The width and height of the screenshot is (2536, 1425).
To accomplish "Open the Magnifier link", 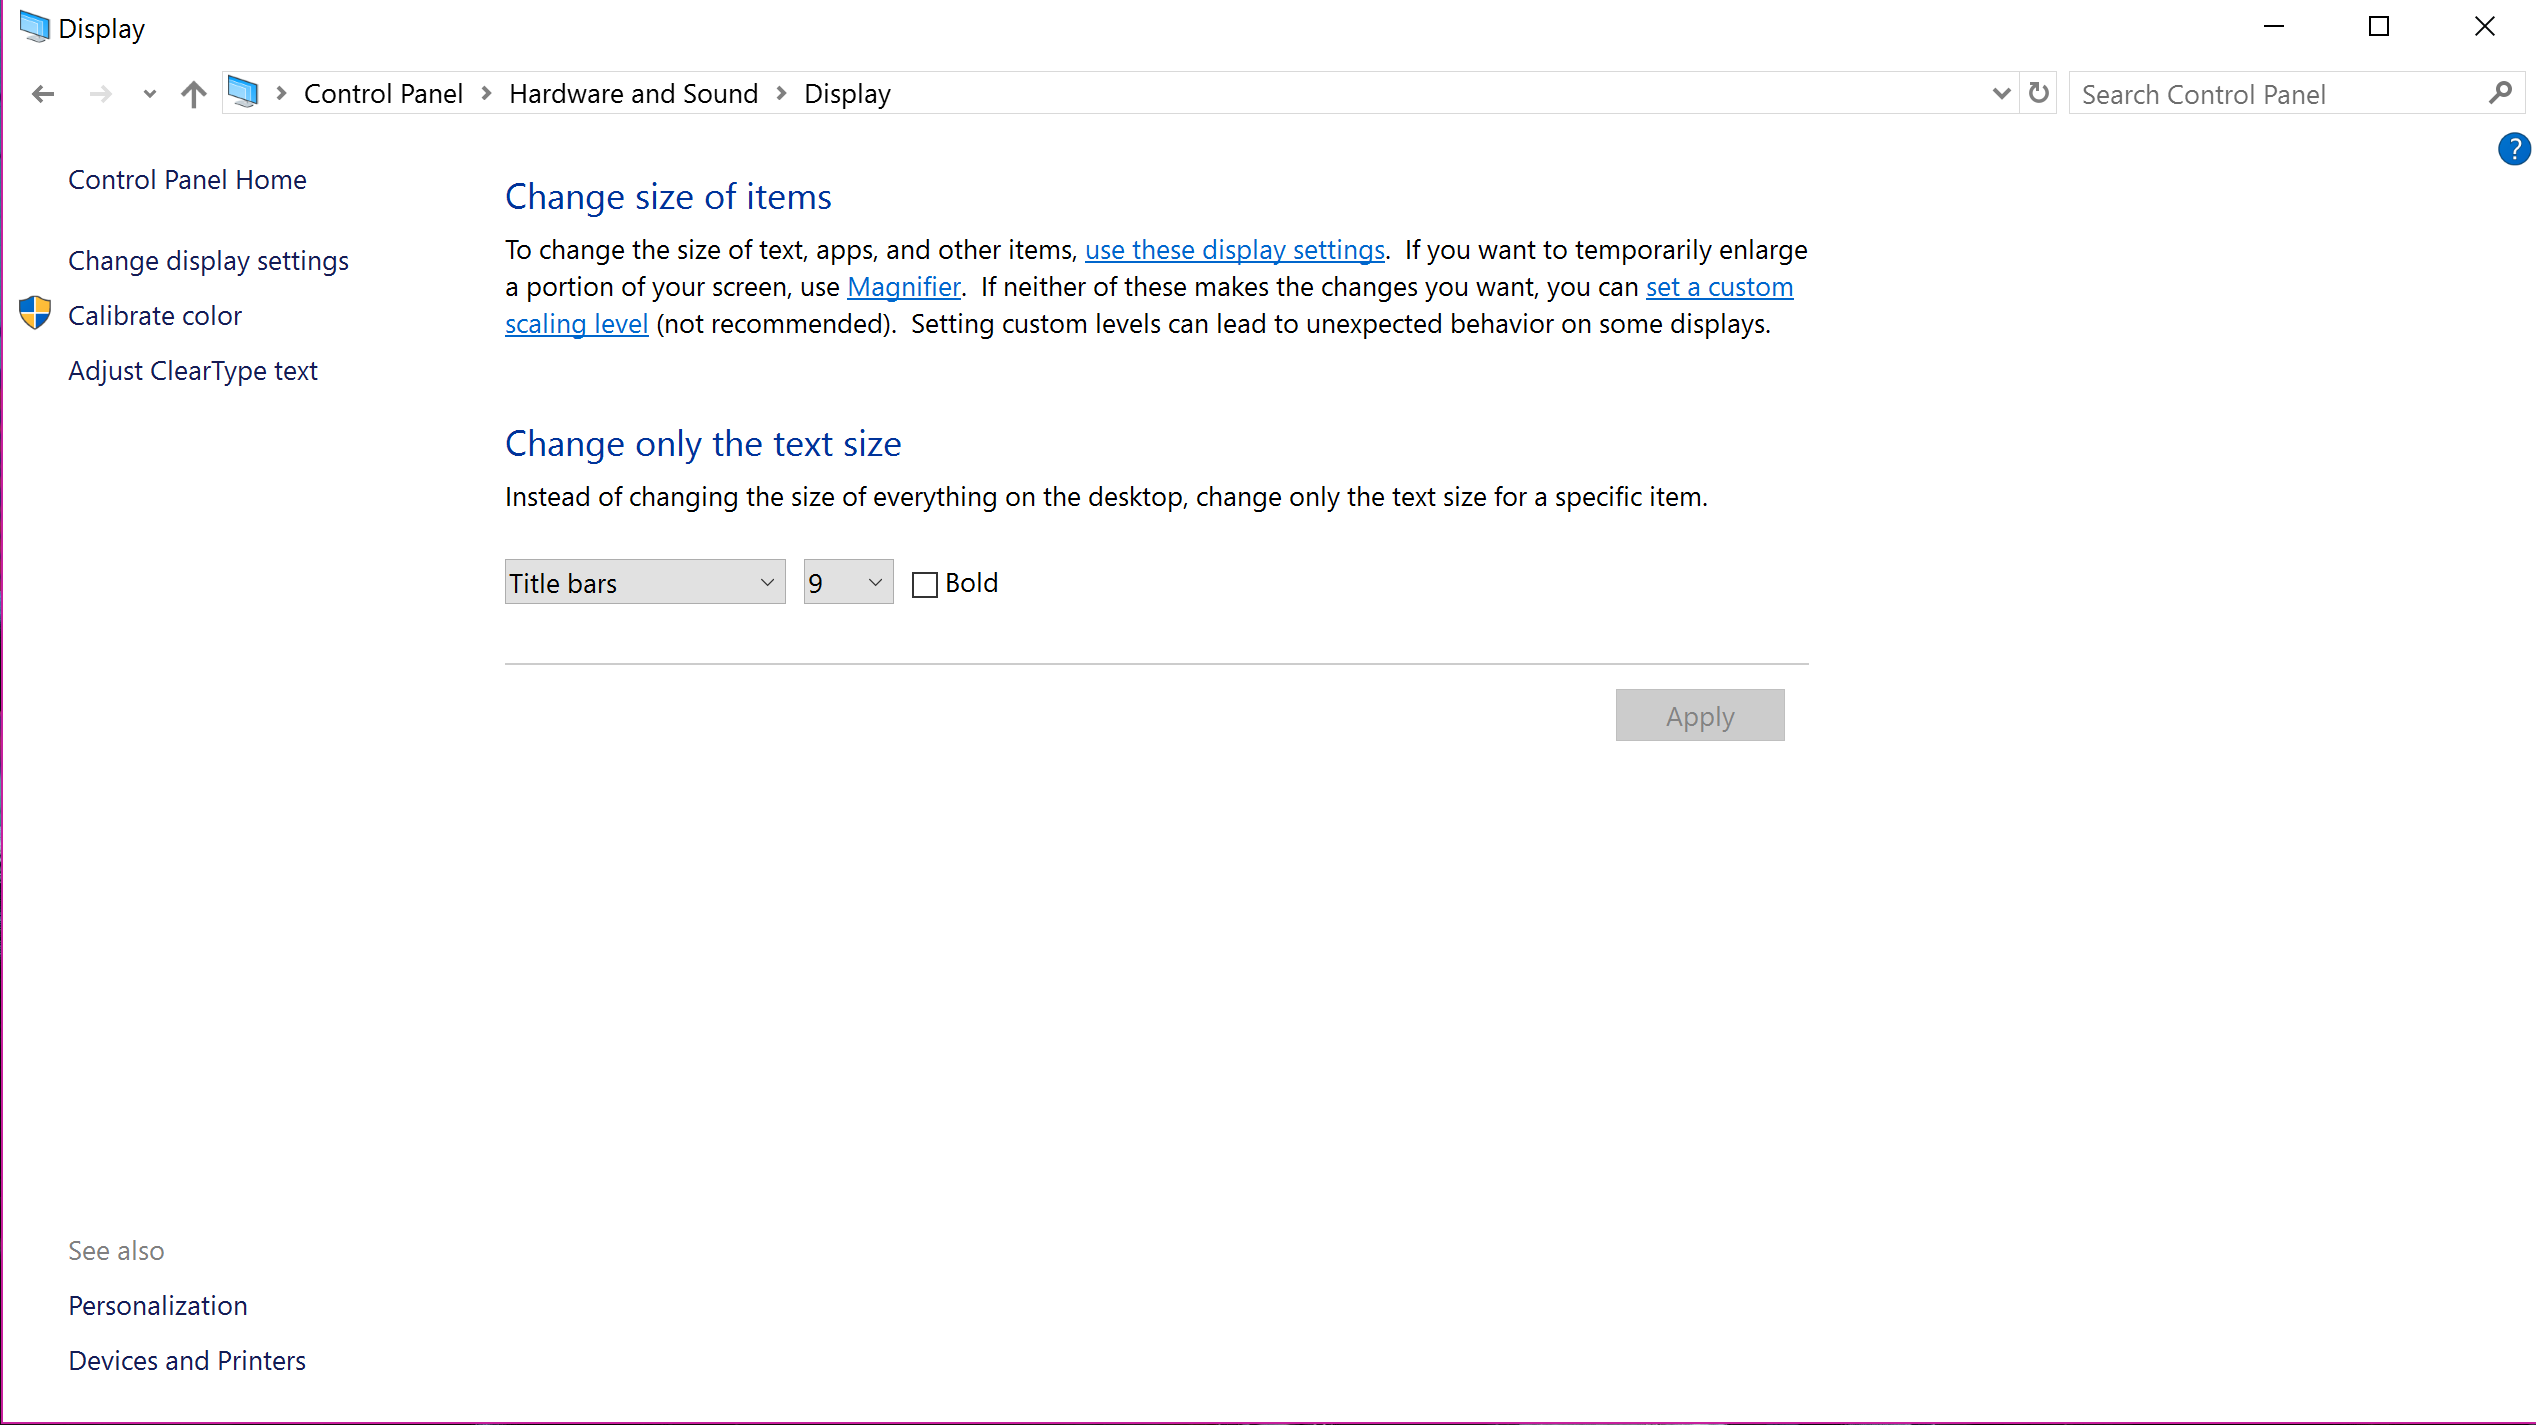I will pos(903,287).
